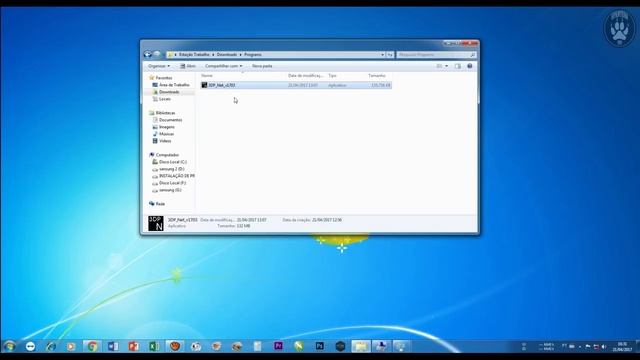Open the Action Center flag tray icon
Screen dimensions: 640x360
point(588,347)
